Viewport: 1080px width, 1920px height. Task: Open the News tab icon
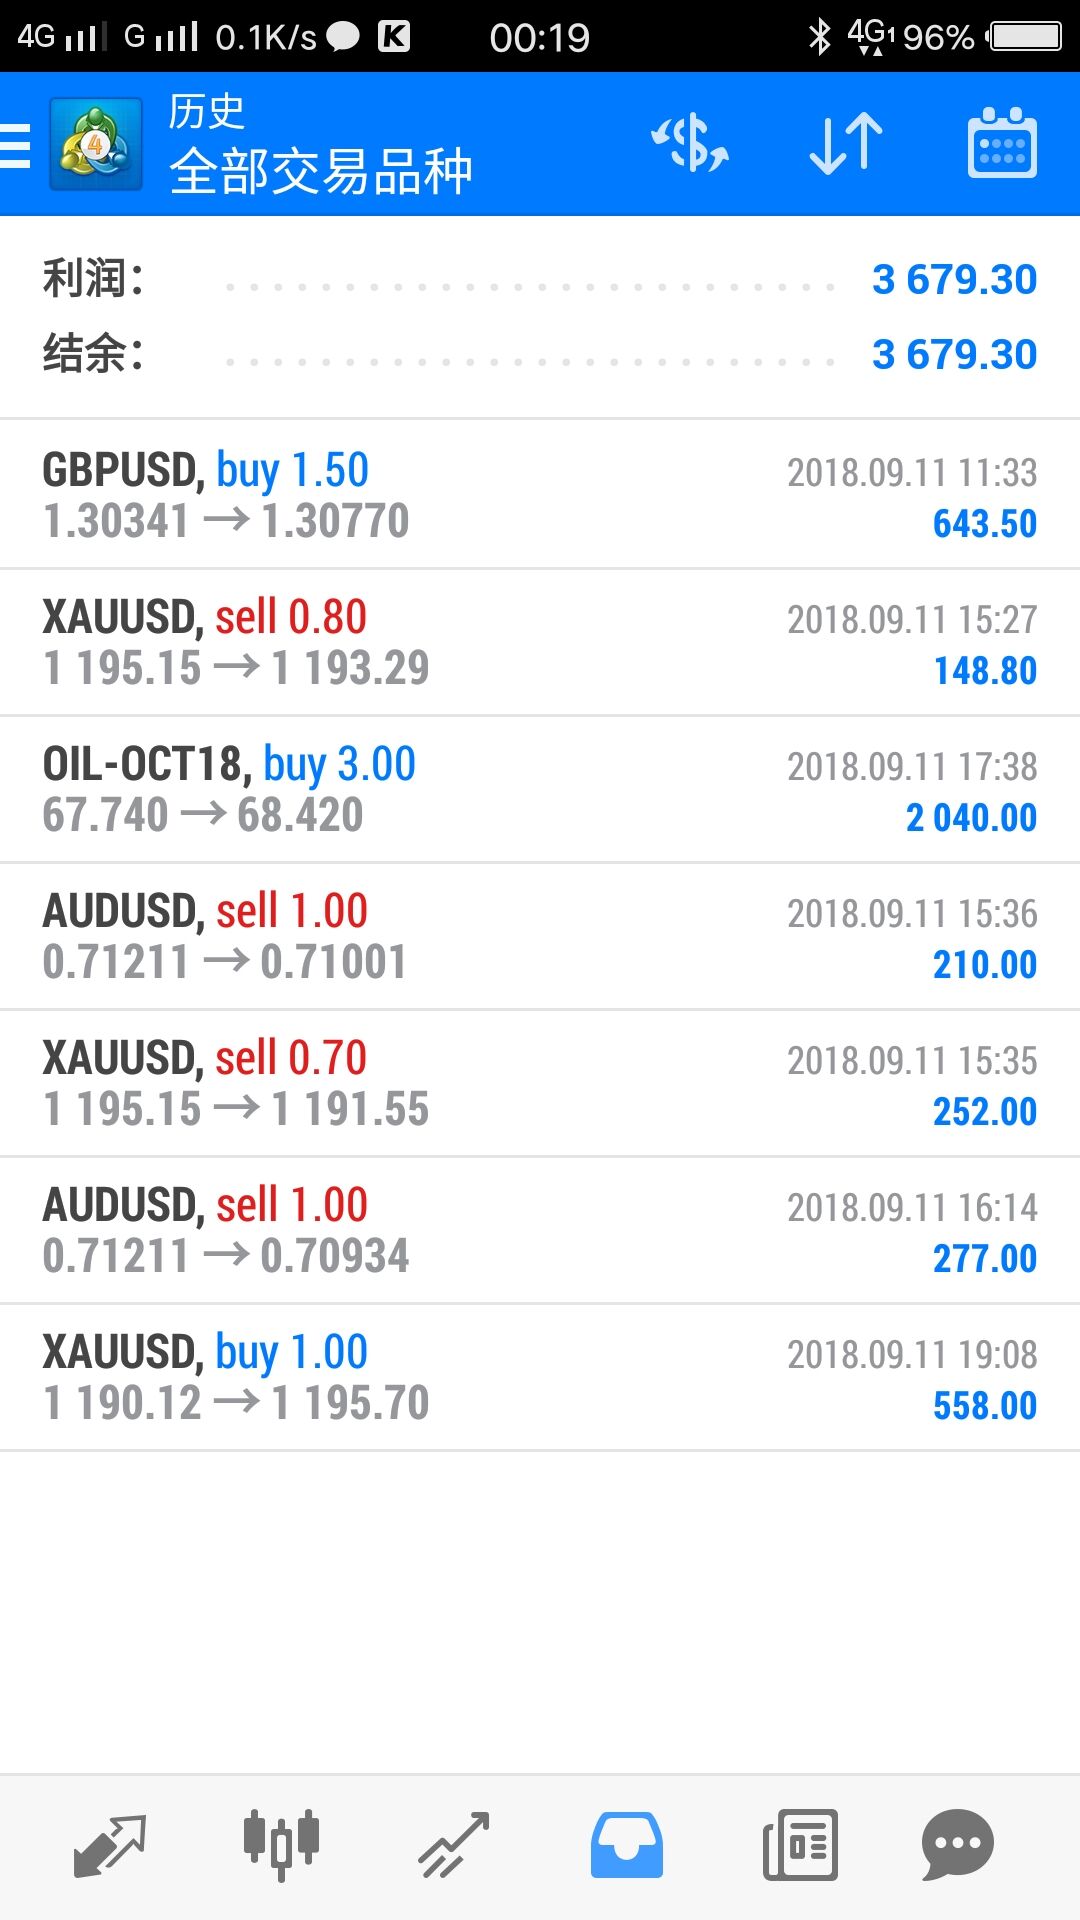[800, 1844]
